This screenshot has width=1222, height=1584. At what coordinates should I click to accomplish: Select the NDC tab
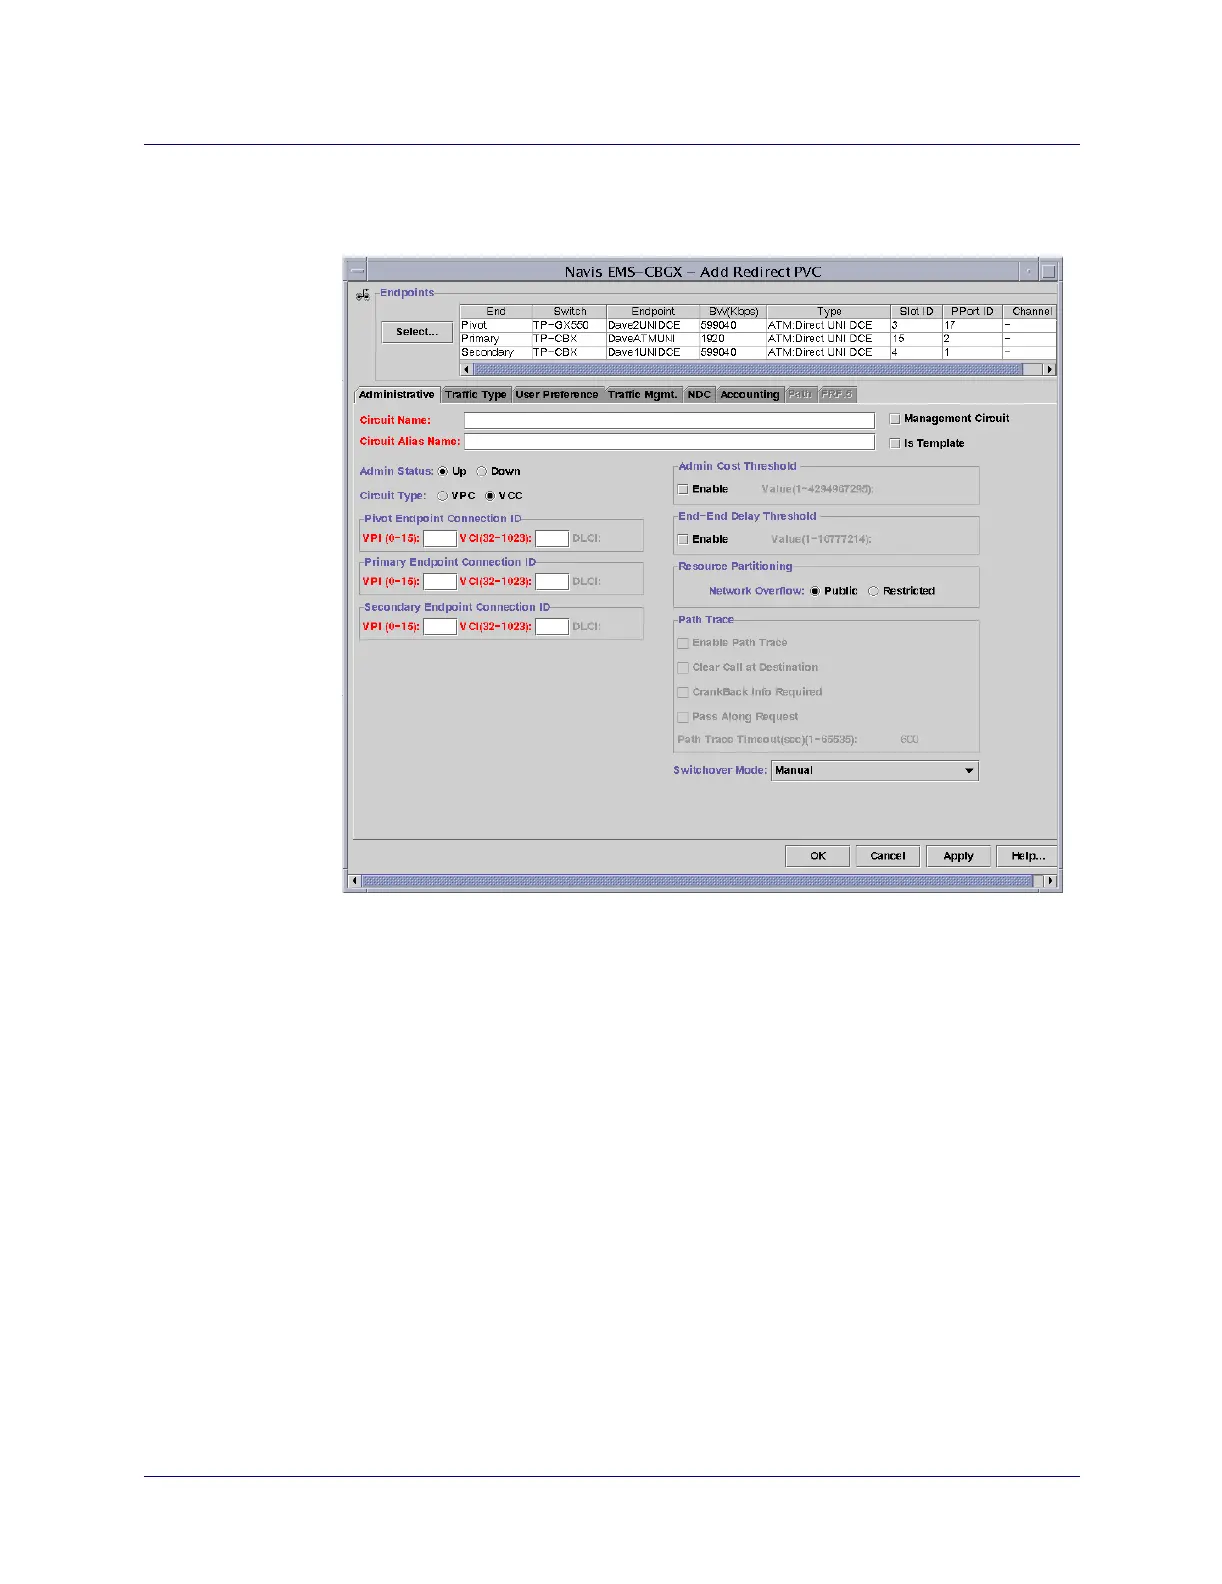[x=699, y=395]
